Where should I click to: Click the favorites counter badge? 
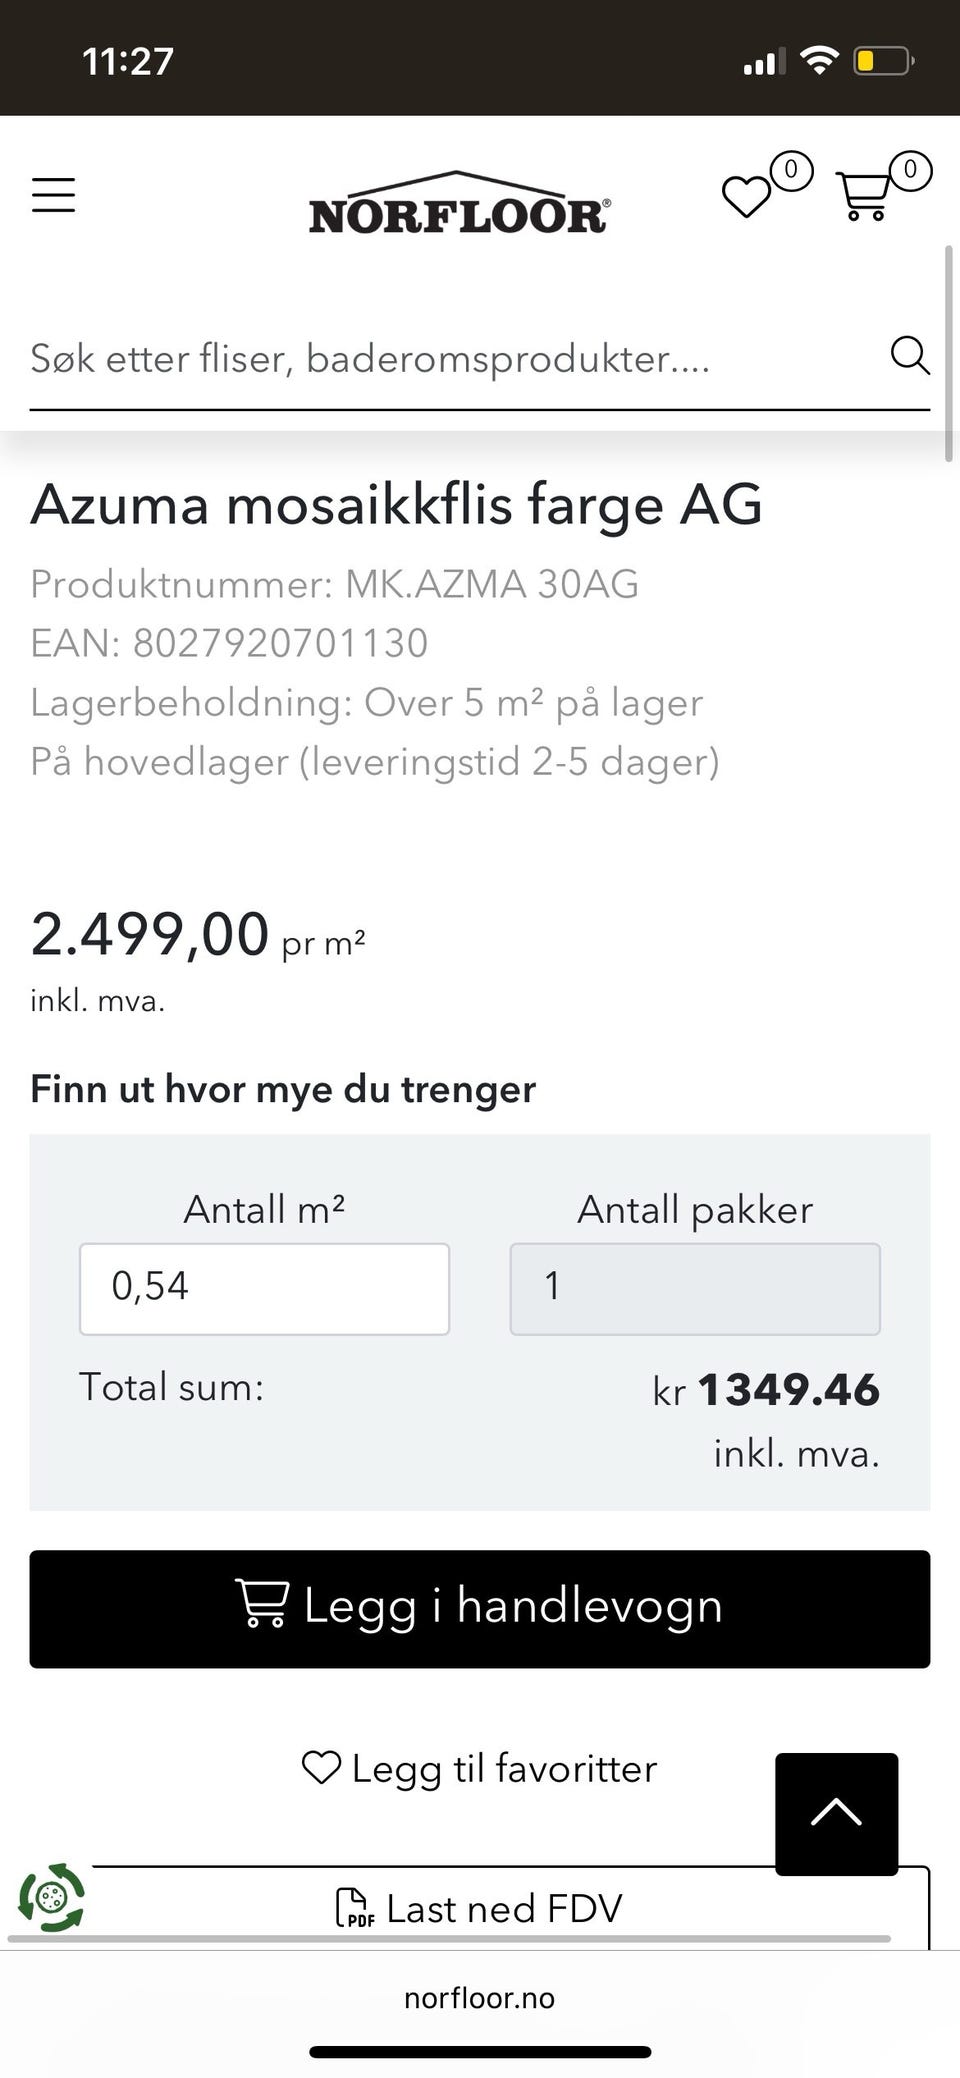(791, 171)
